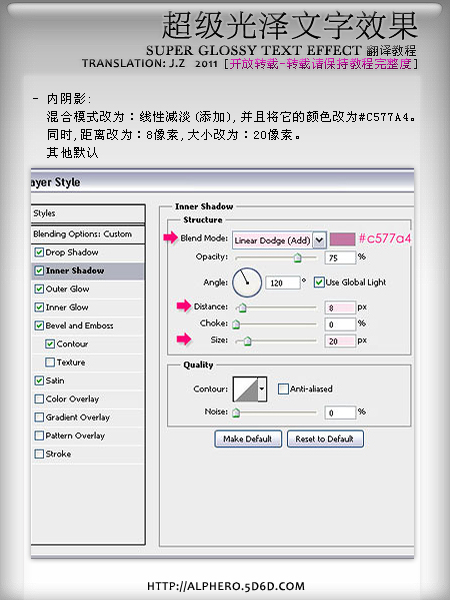Select the Satin style row

click(88, 381)
